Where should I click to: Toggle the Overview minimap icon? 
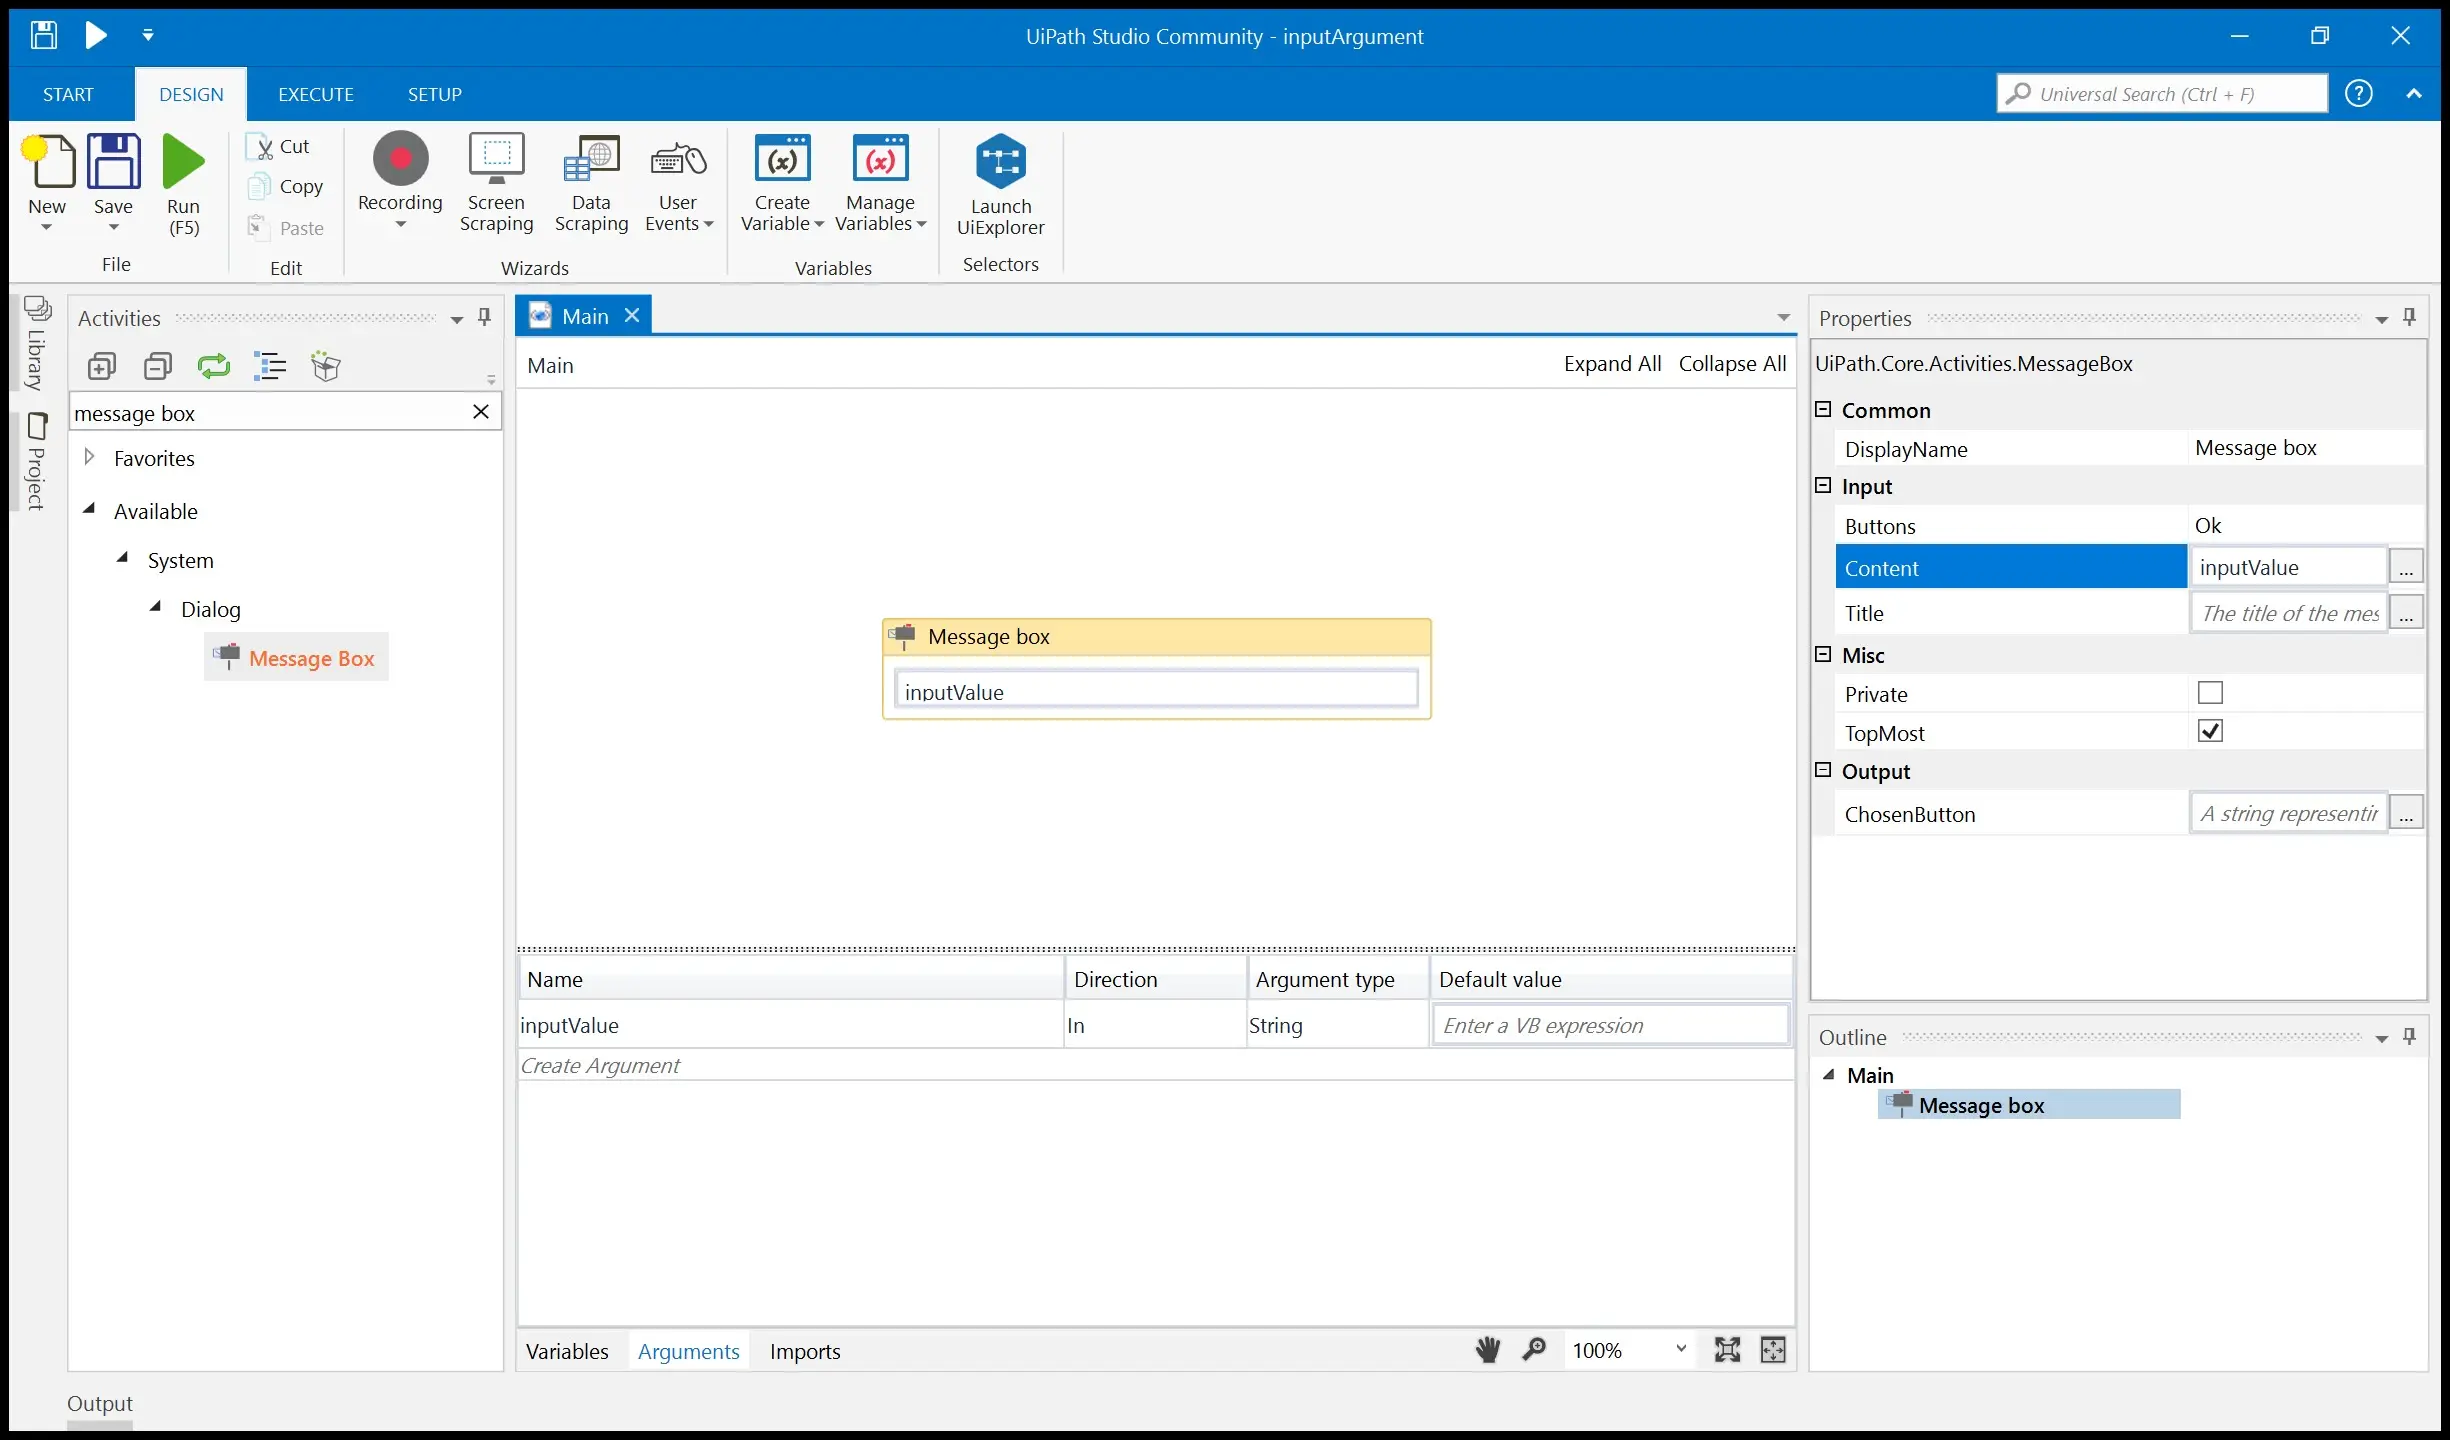(x=1773, y=1350)
